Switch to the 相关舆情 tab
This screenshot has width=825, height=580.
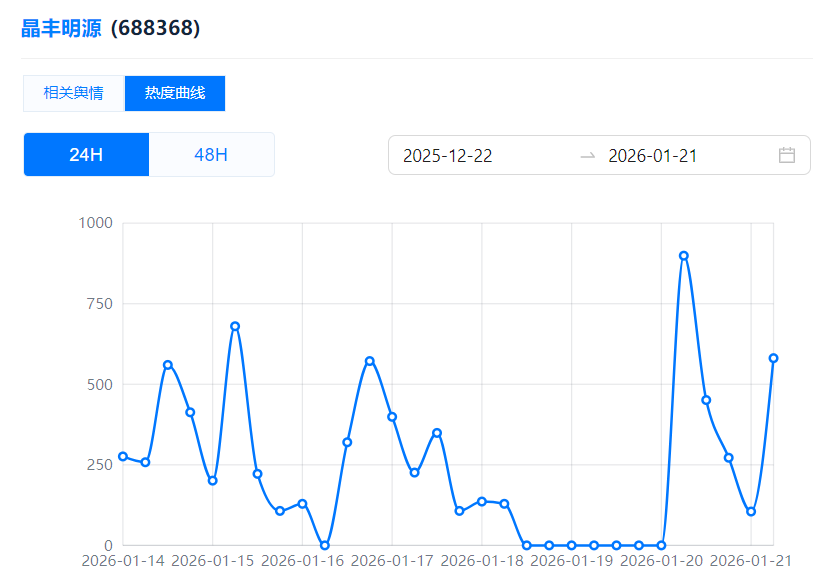pos(73,93)
